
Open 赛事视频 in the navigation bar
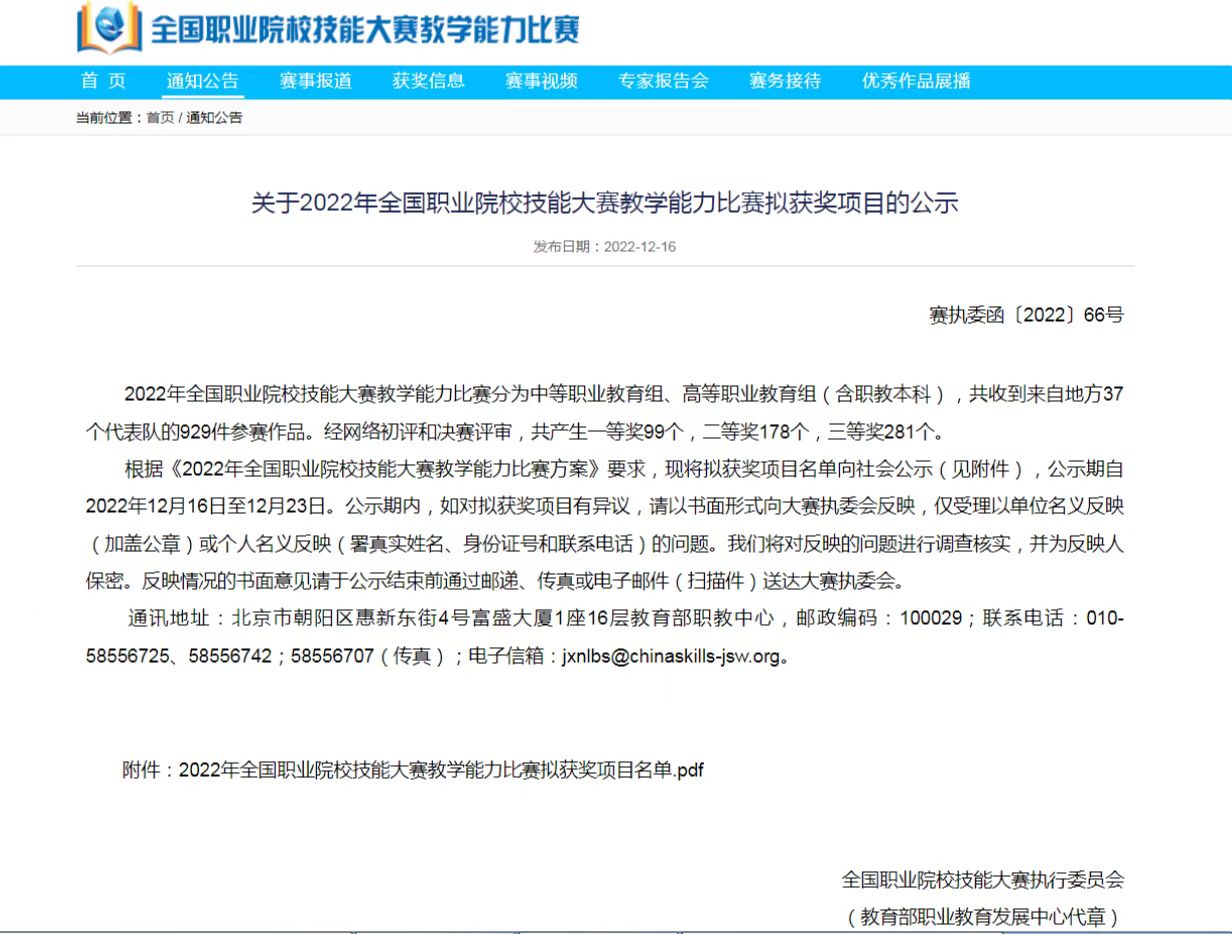[542, 81]
